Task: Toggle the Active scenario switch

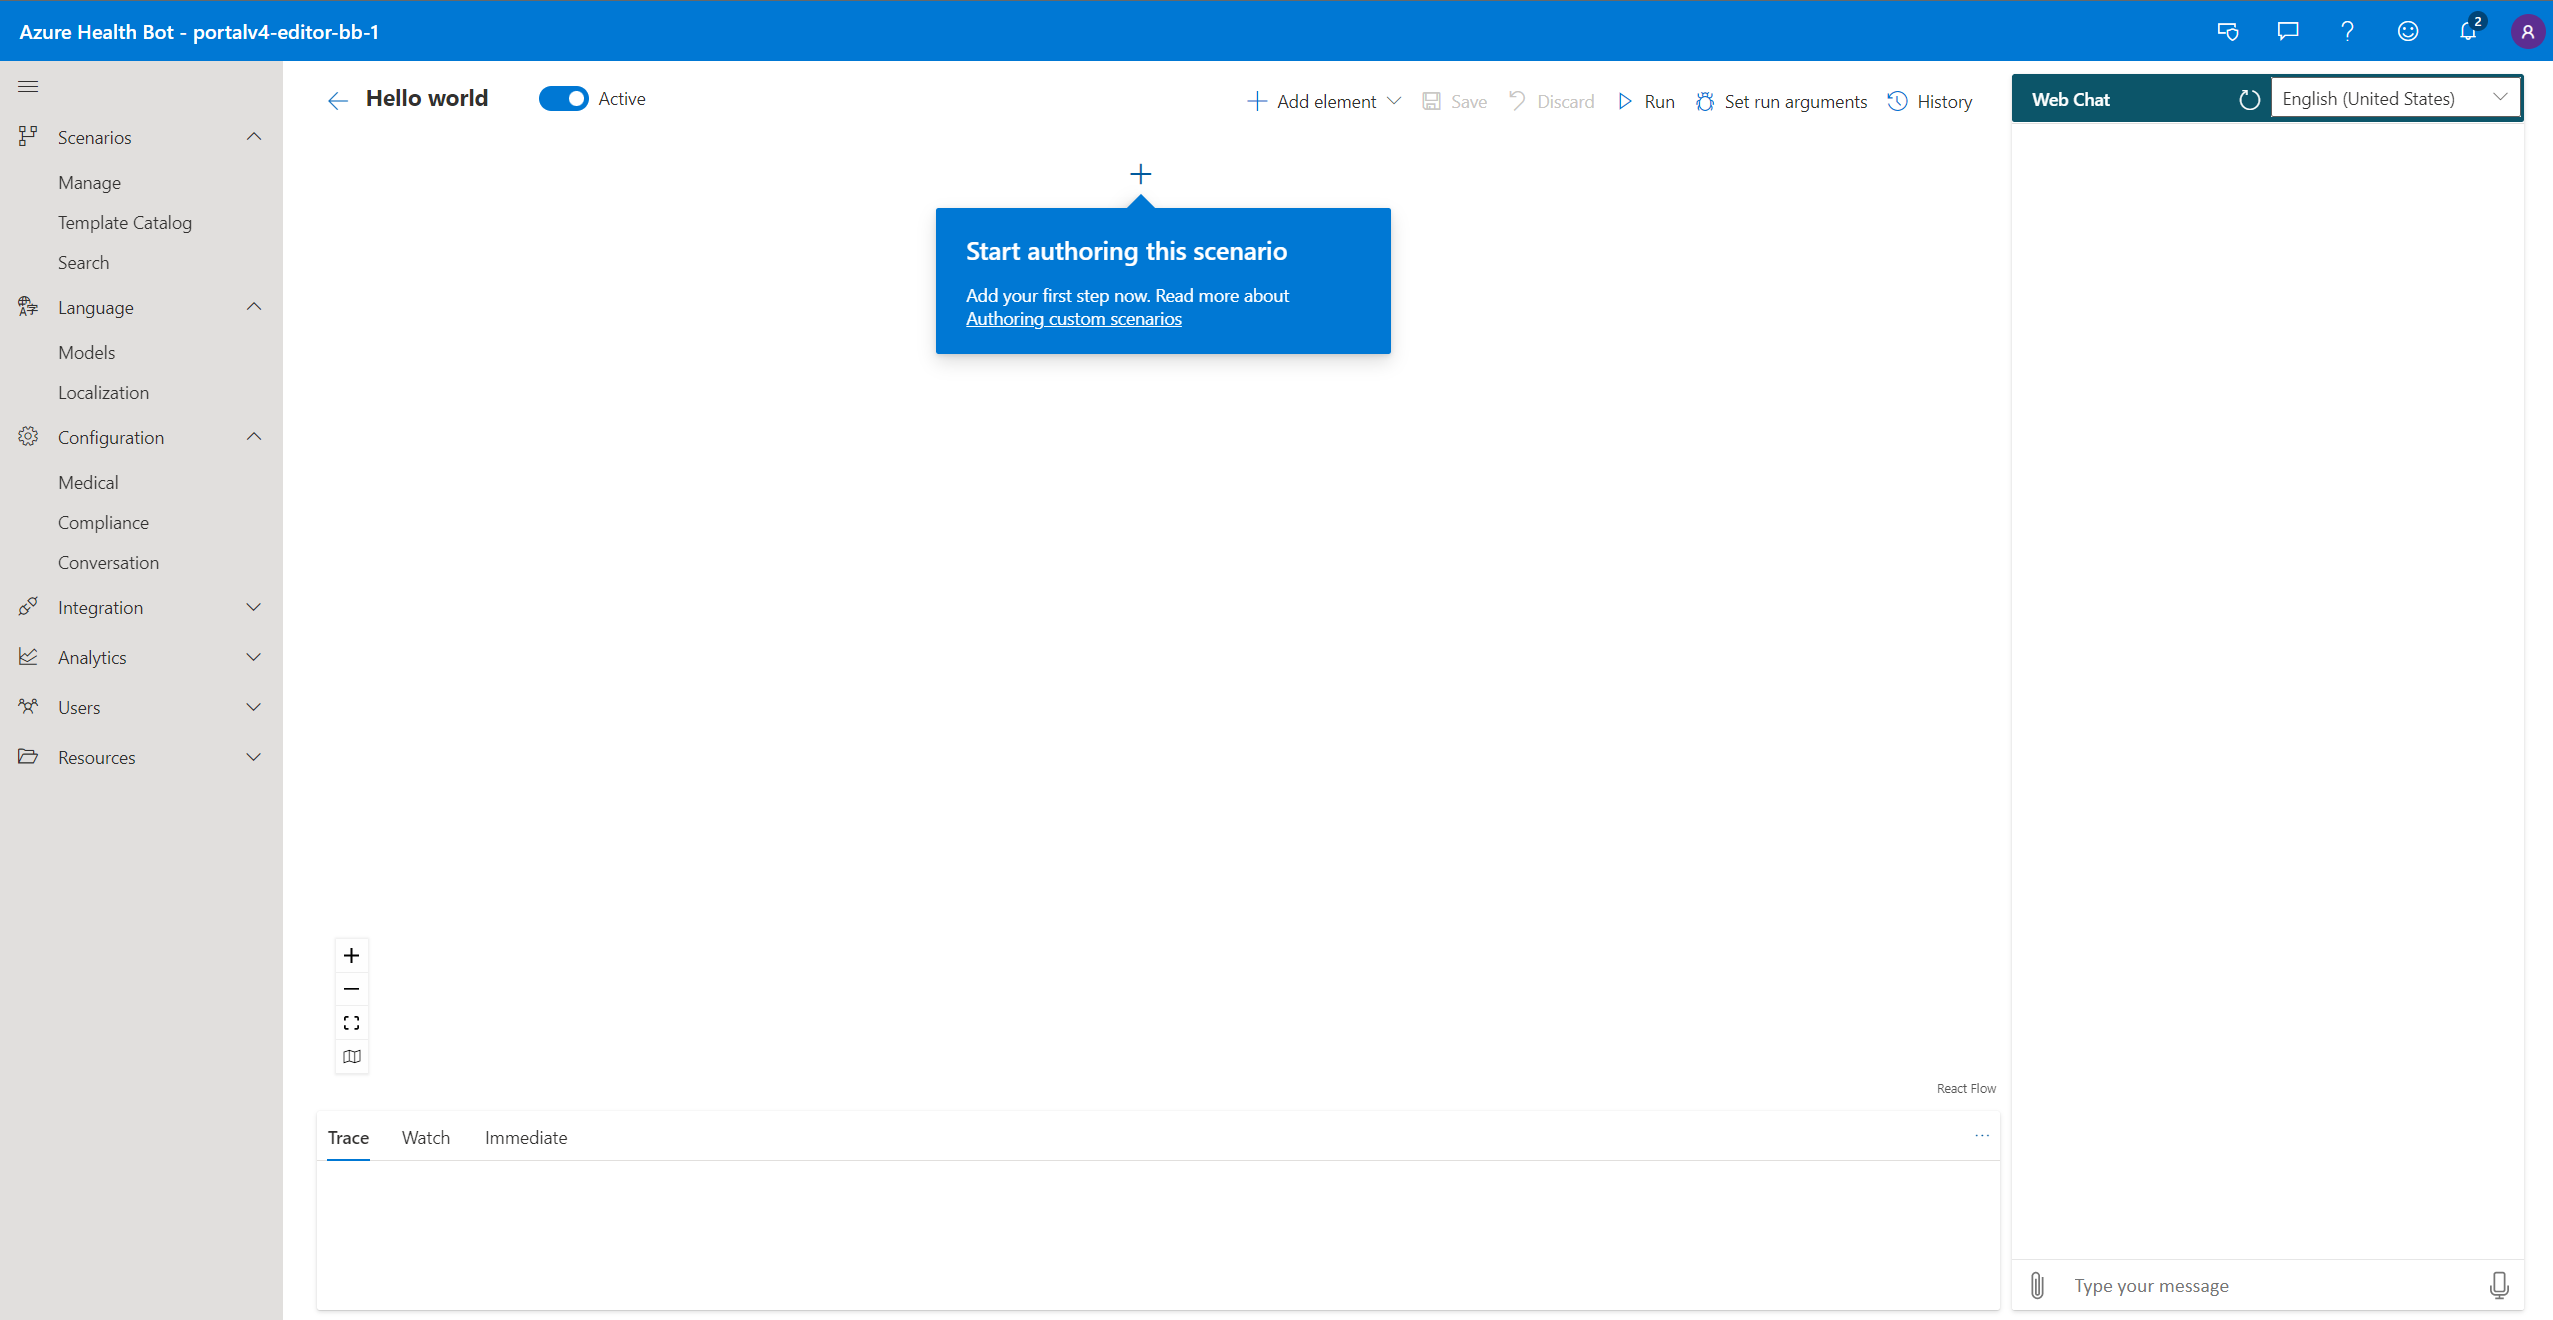Action: 565,98
